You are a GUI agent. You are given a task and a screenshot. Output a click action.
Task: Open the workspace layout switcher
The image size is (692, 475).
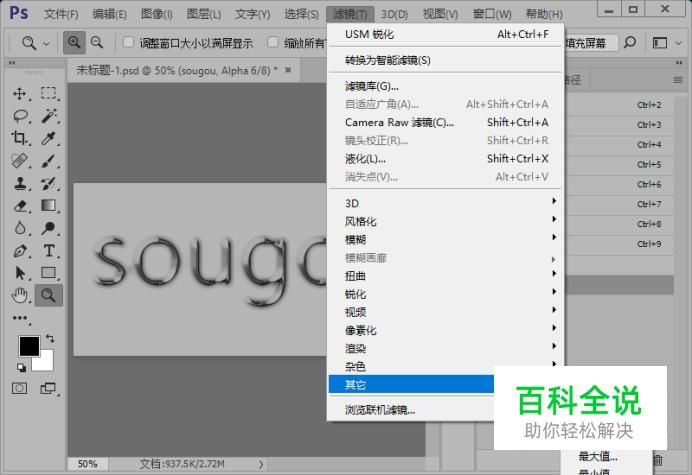click(x=660, y=43)
